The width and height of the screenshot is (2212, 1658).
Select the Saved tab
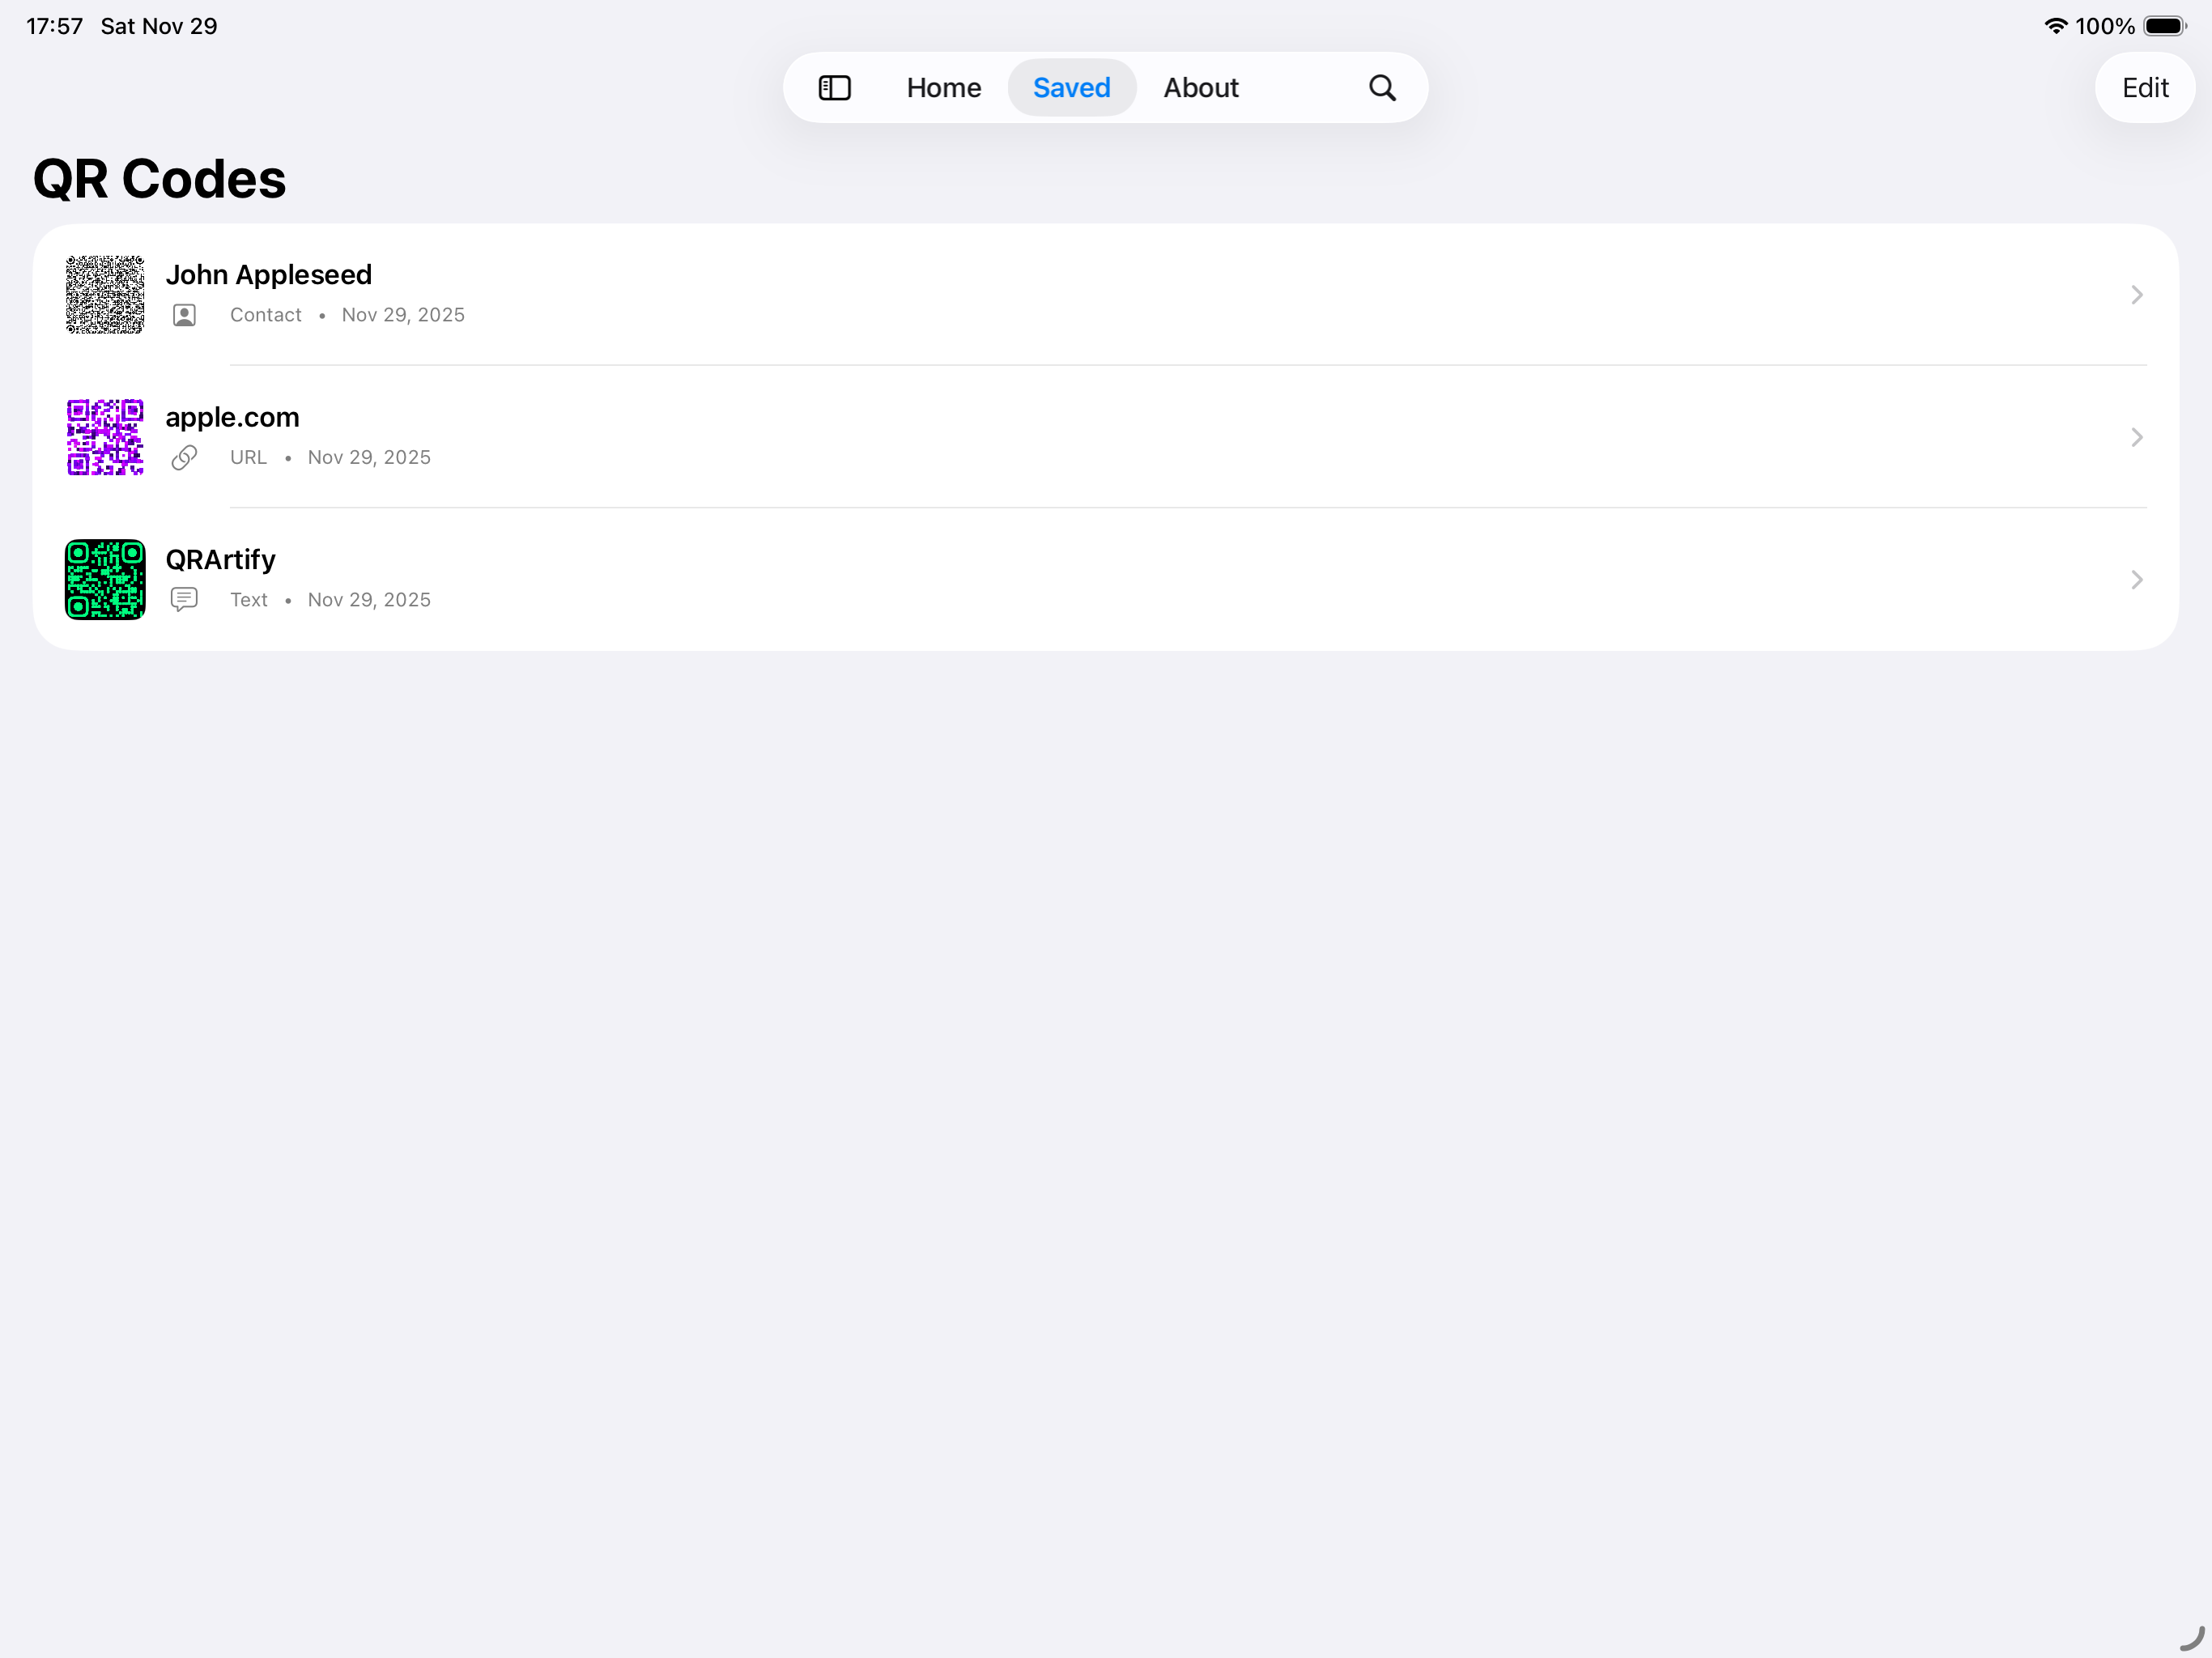coord(1071,88)
